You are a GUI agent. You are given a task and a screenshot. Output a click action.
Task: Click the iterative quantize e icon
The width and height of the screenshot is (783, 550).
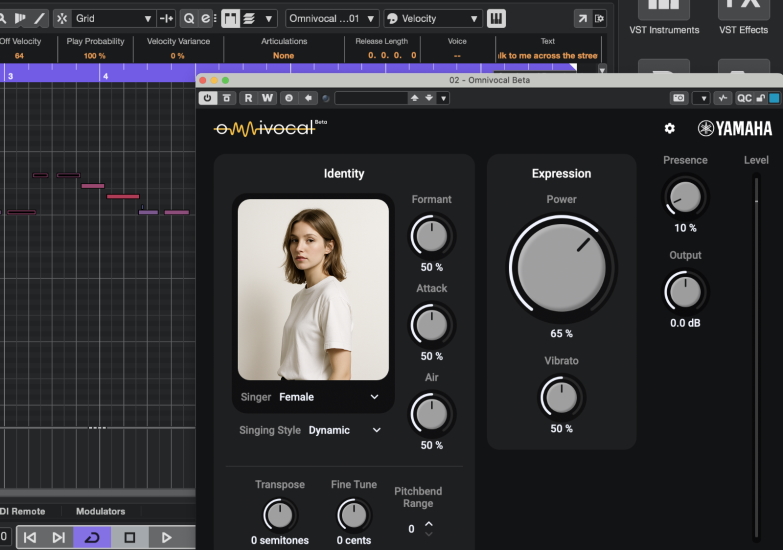205,18
